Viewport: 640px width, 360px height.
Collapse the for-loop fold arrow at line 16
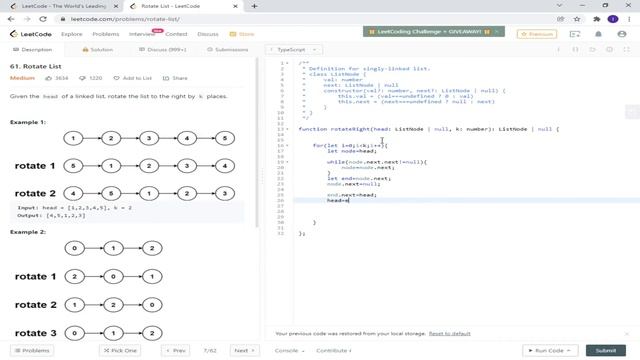tap(287, 145)
